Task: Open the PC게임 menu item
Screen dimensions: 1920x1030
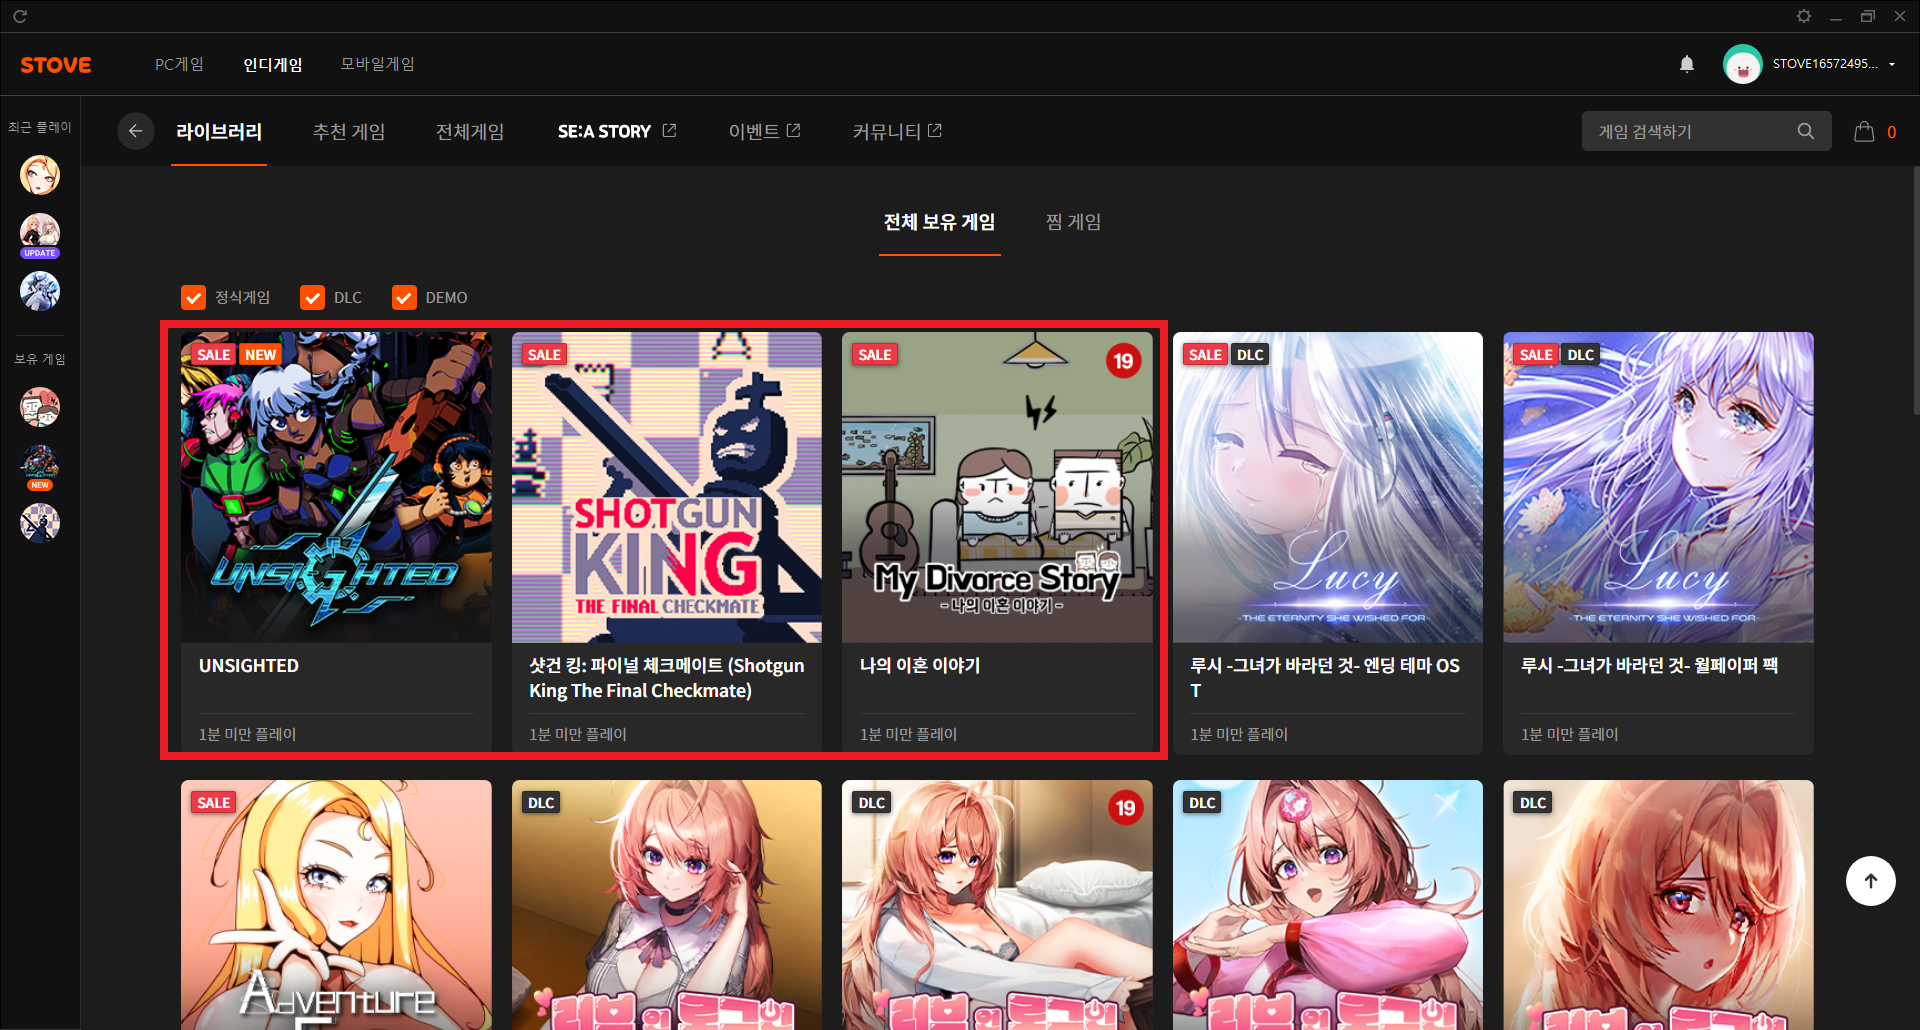Action: (179, 64)
